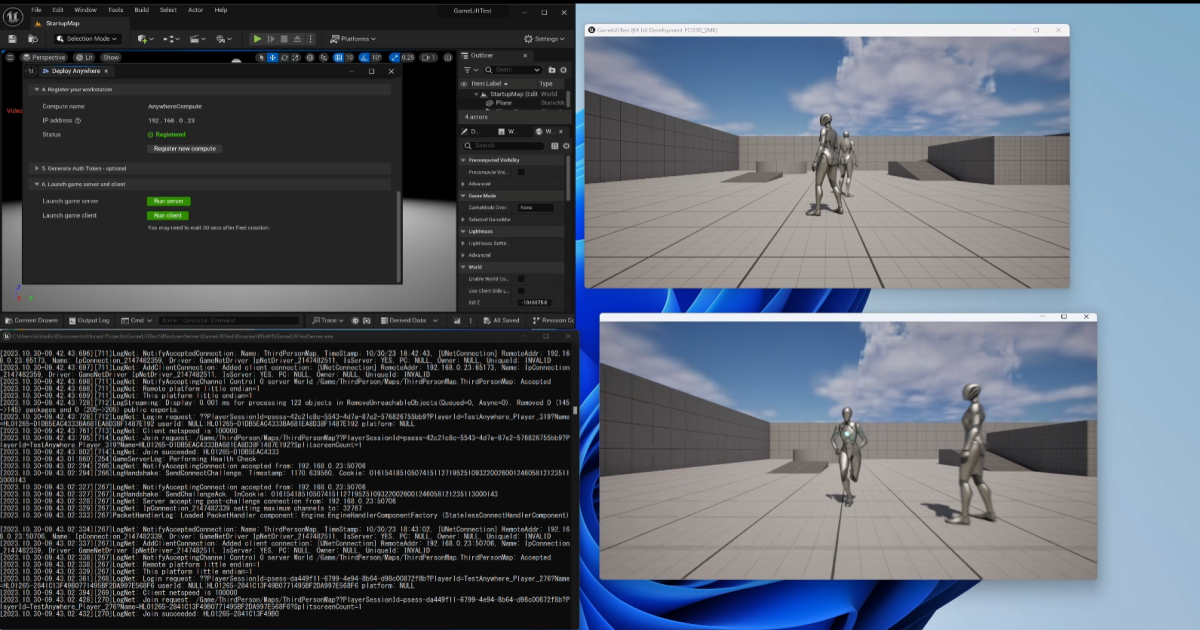Click the Eject icon in the play toolbar

point(298,39)
